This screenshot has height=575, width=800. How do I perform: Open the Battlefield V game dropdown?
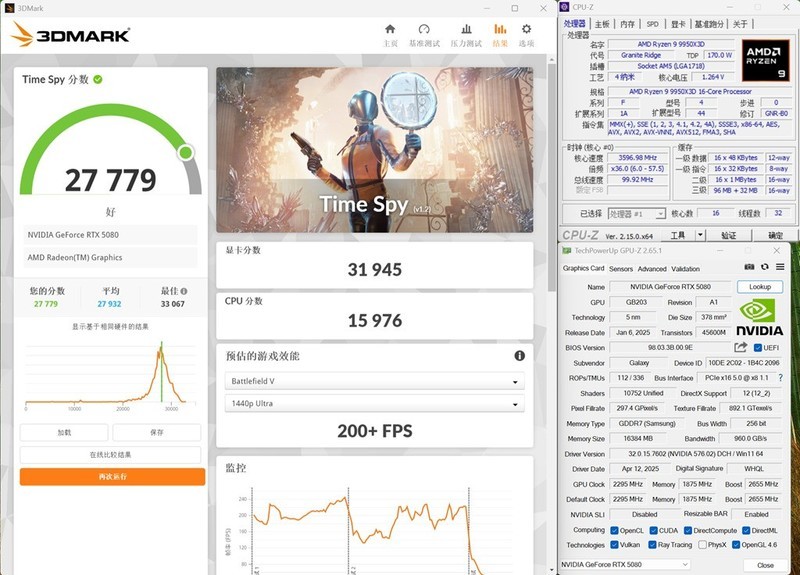[x=374, y=381]
